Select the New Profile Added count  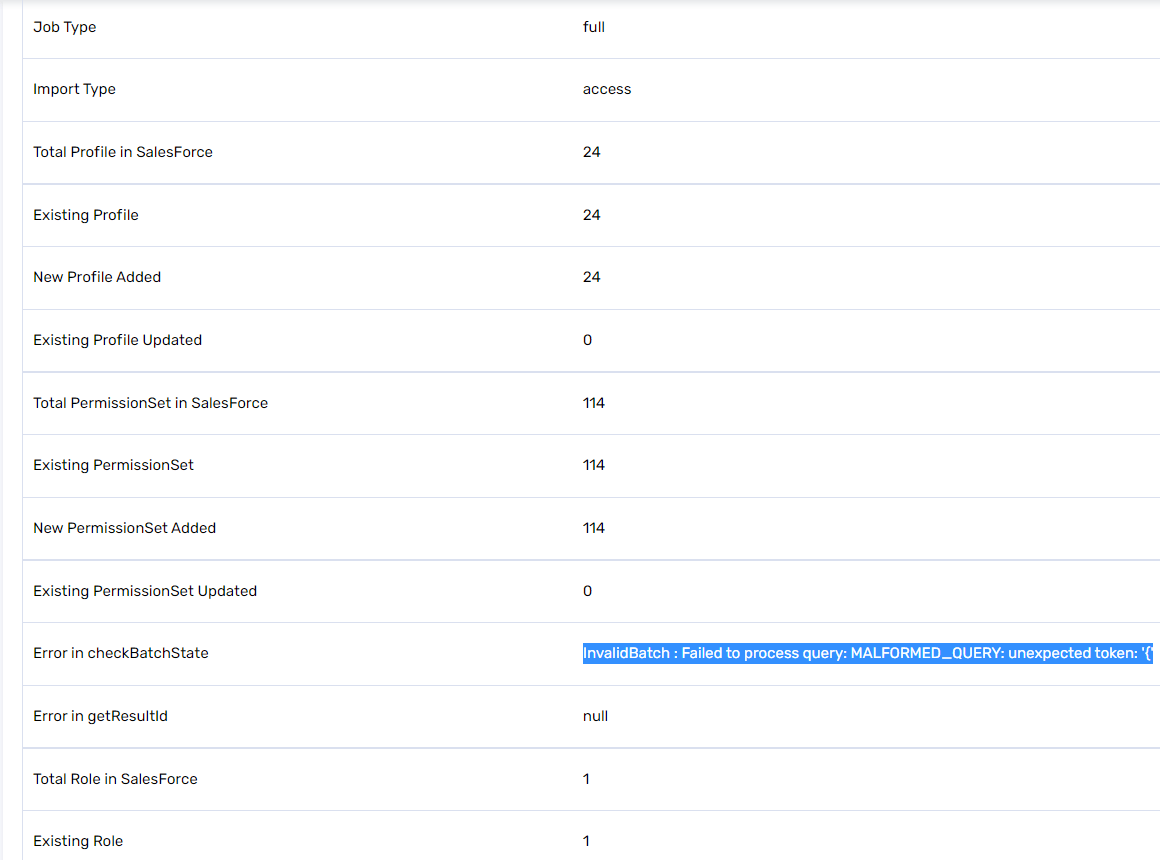(592, 277)
